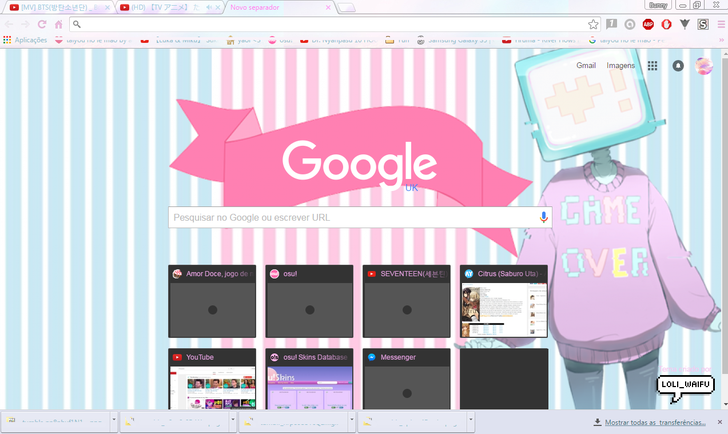Open the yaoi bookmark folder

coord(244,40)
